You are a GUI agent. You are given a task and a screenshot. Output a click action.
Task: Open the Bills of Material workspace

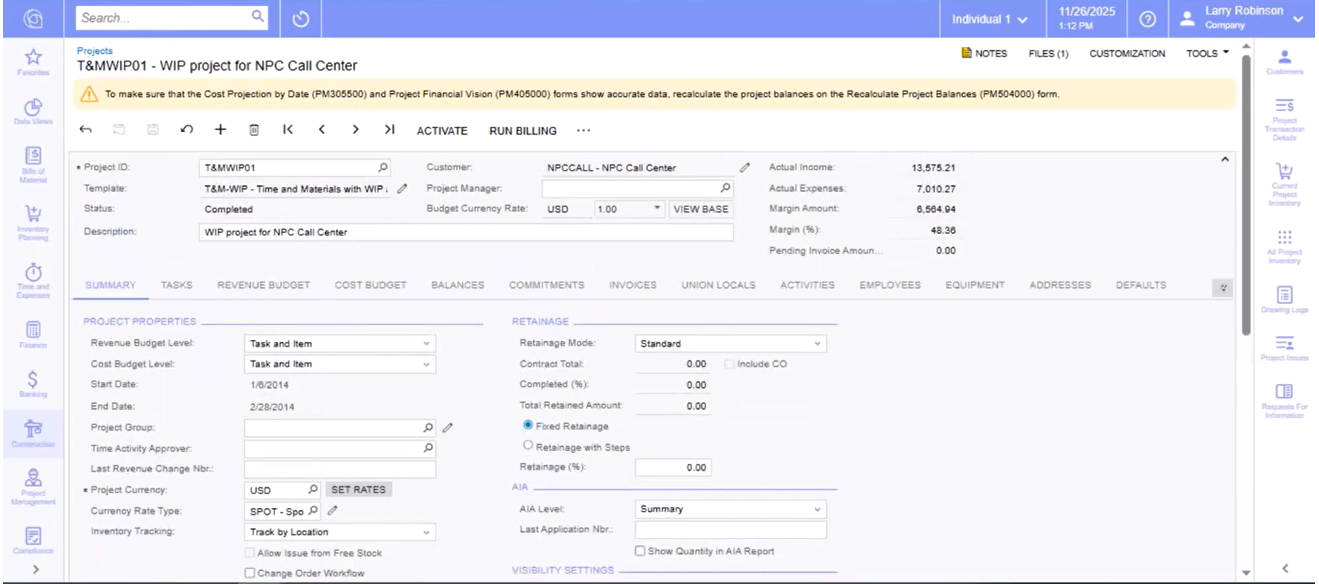33,162
